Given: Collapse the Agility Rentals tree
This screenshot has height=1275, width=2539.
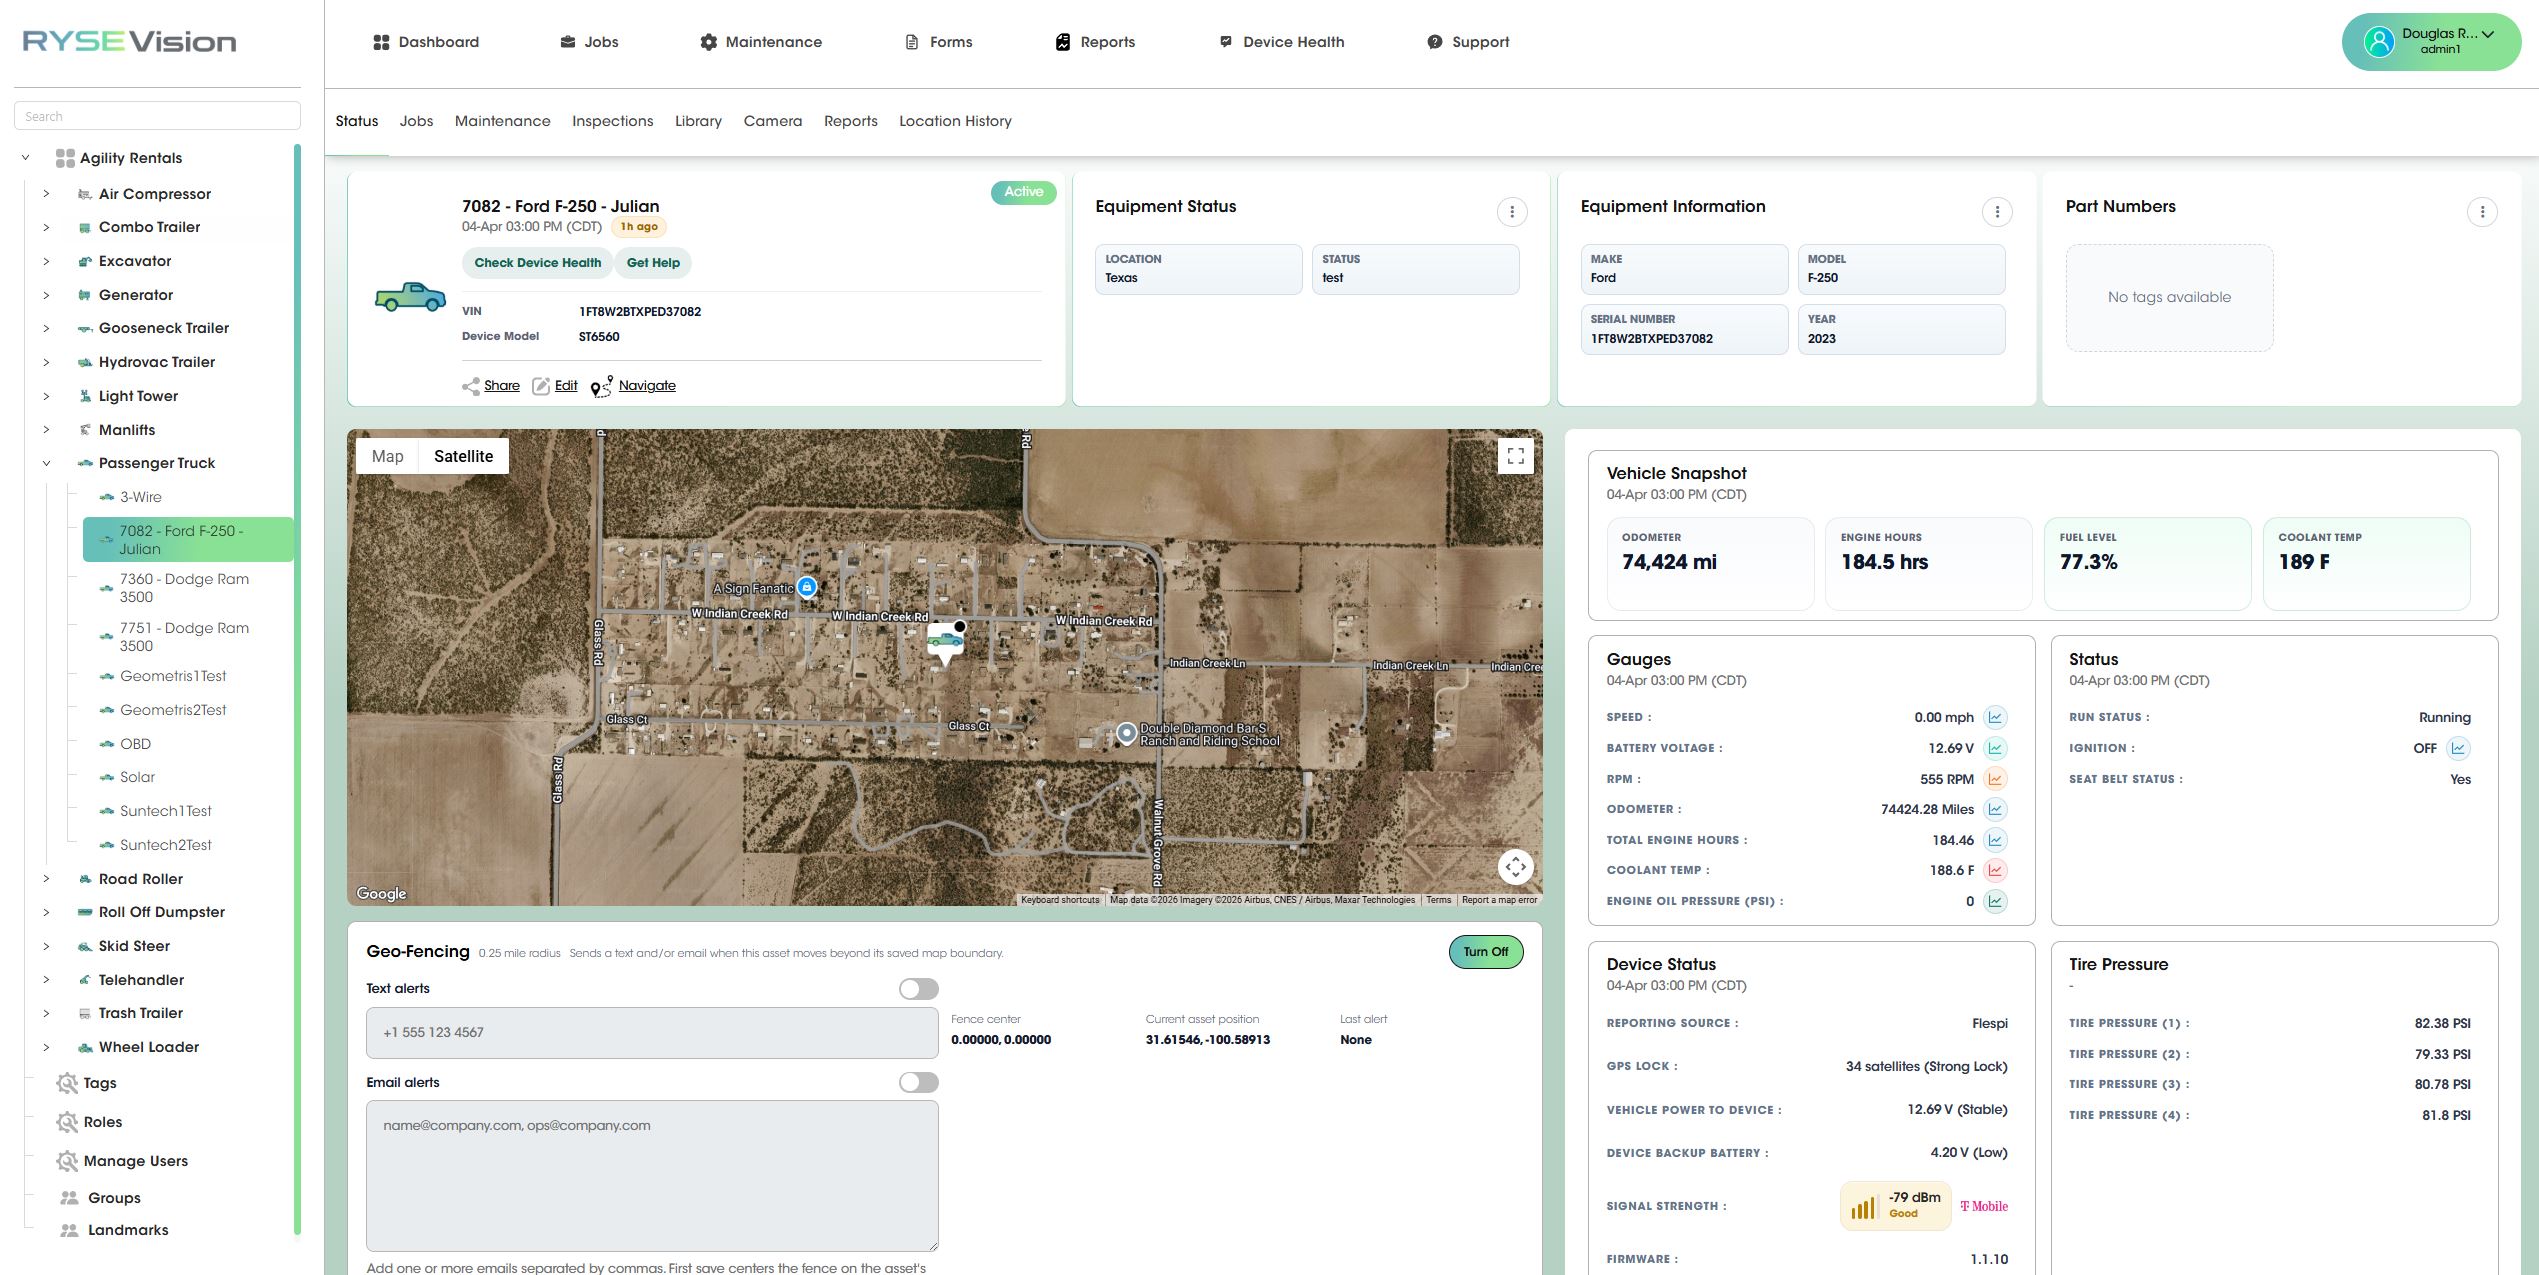Looking at the screenshot, I should point(24,157).
